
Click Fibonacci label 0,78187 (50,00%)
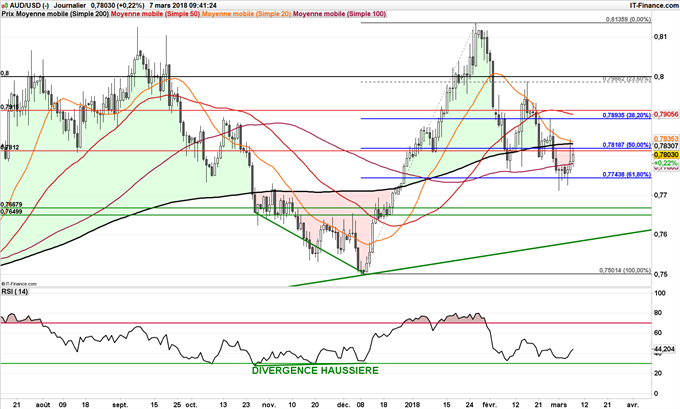[x=627, y=145]
